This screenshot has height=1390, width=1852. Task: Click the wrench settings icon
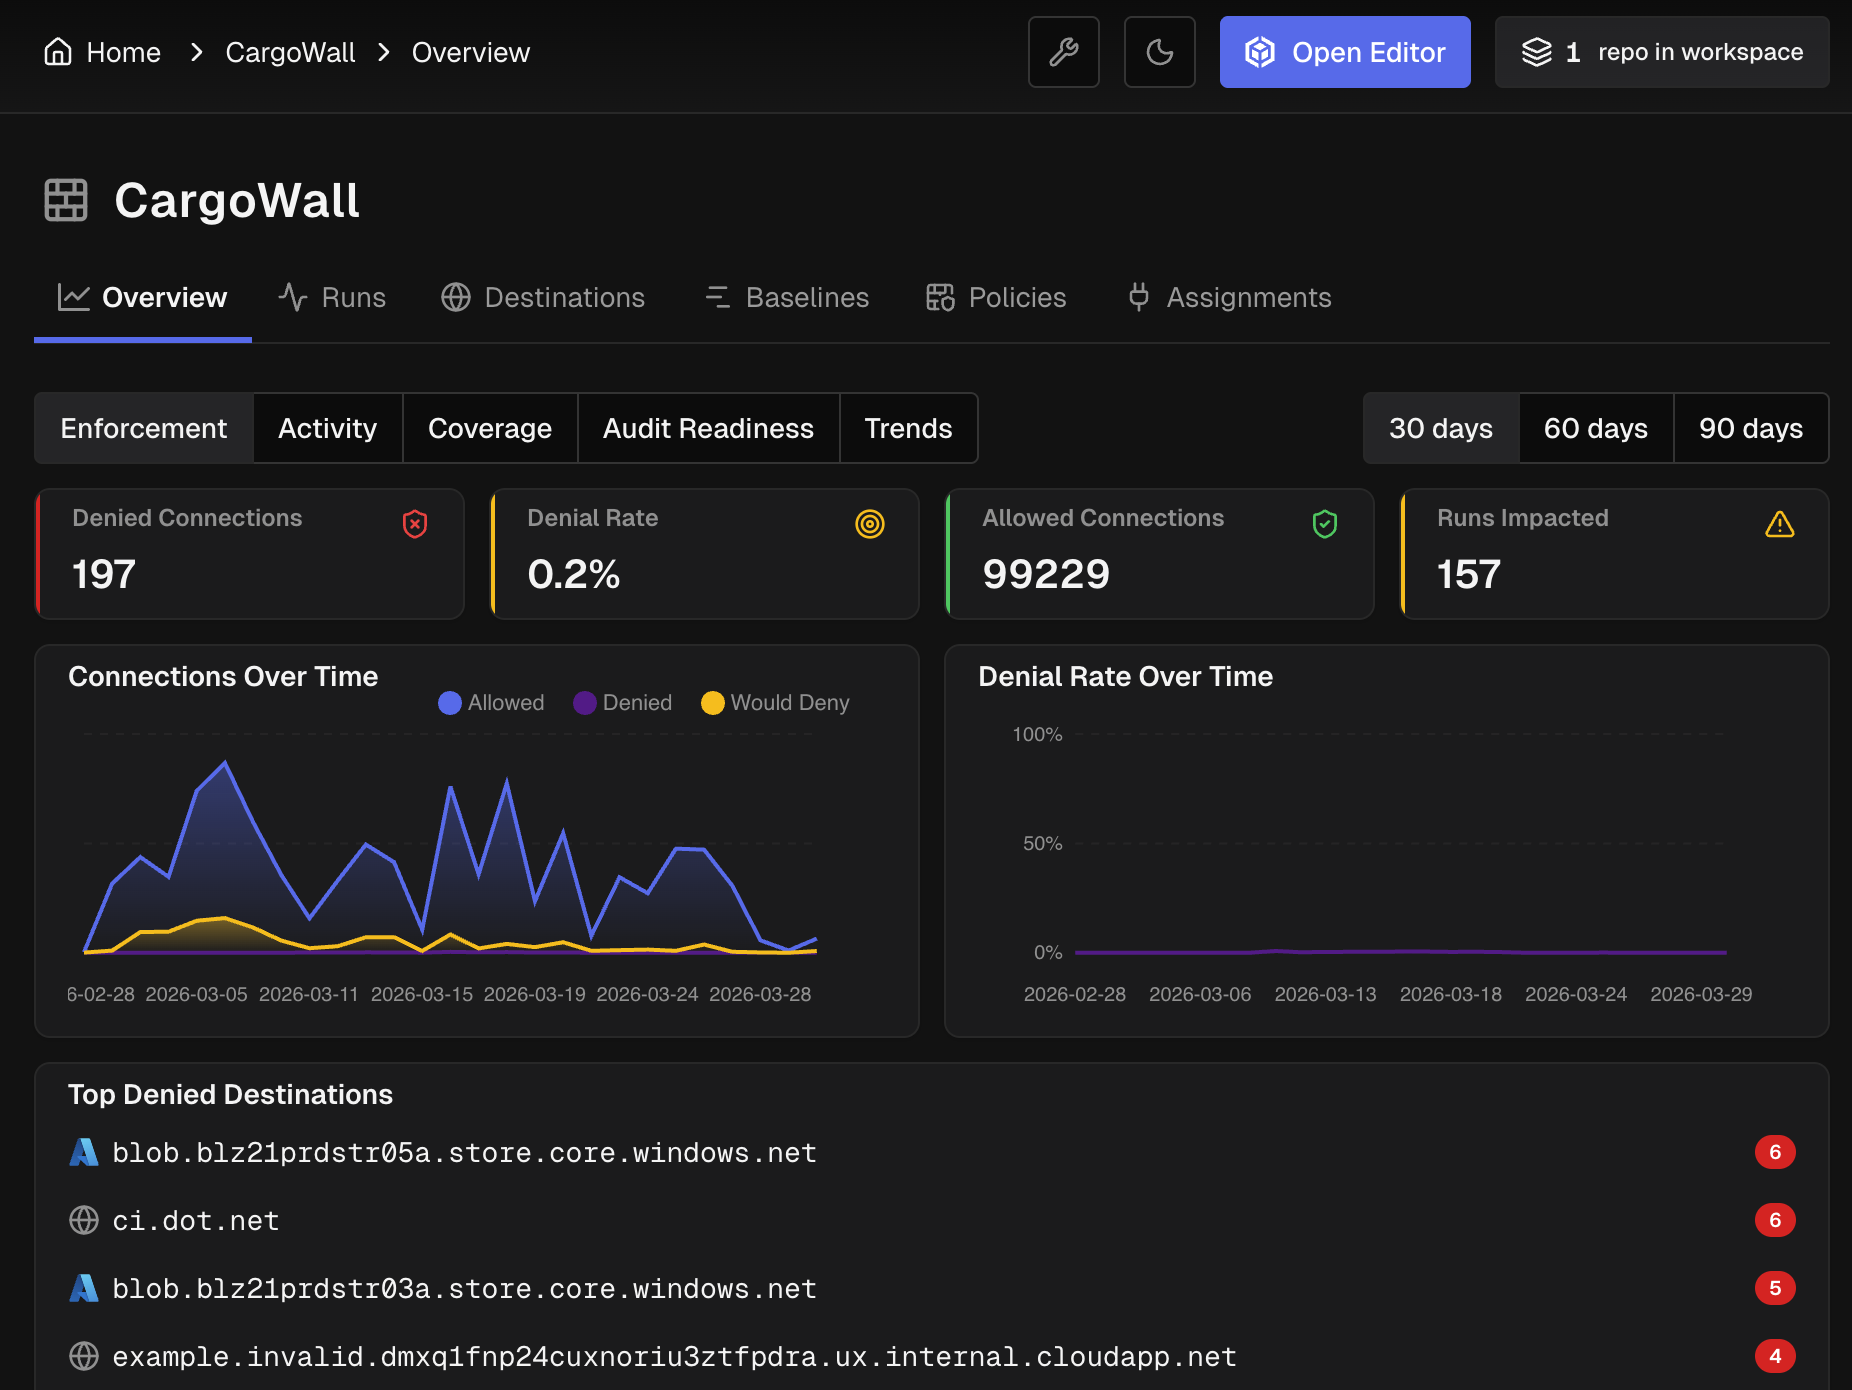[x=1063, y=52]
